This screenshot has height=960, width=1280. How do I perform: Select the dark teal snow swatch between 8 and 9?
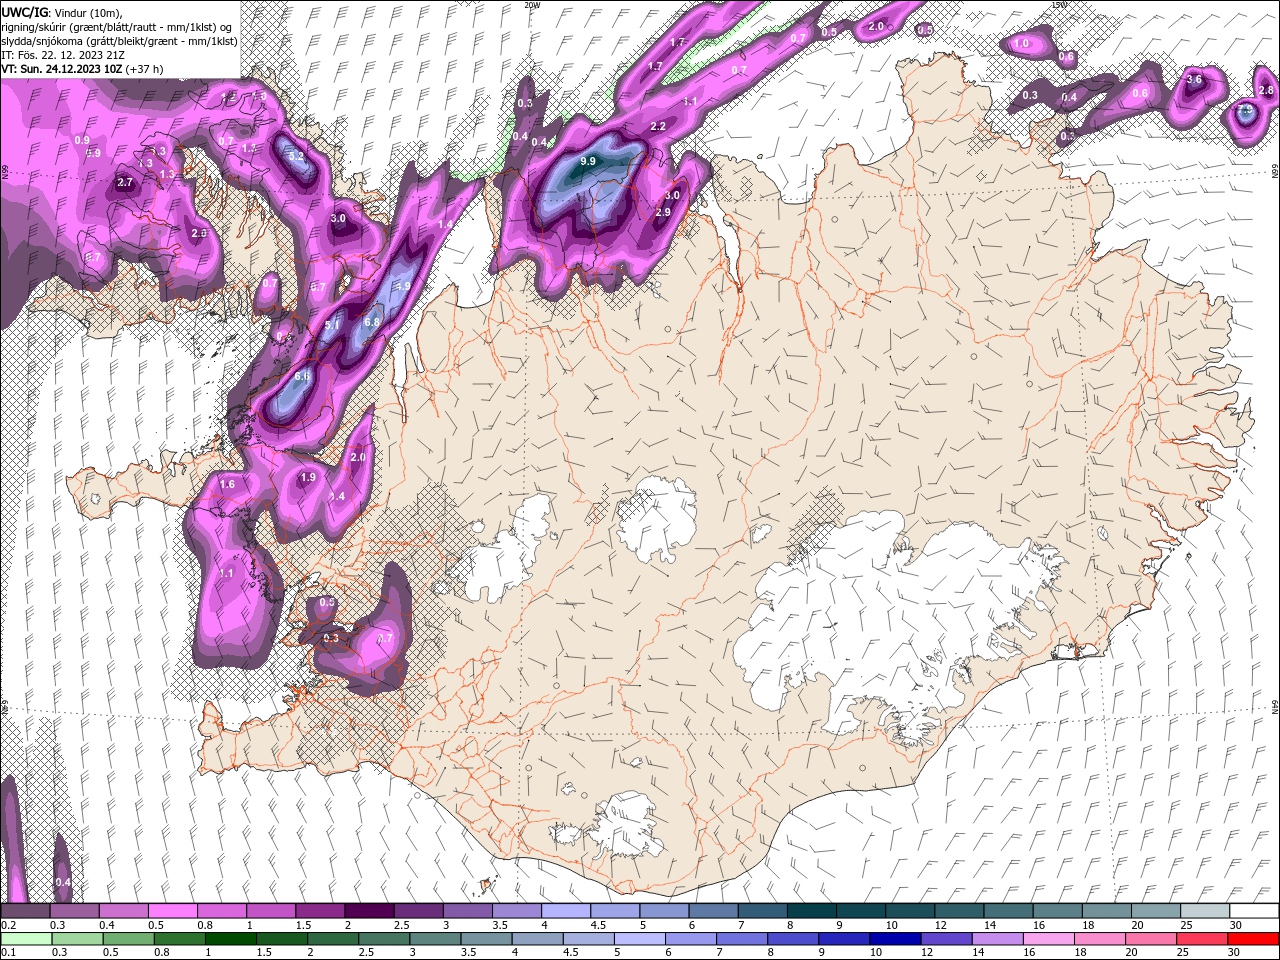coord(811,911)
